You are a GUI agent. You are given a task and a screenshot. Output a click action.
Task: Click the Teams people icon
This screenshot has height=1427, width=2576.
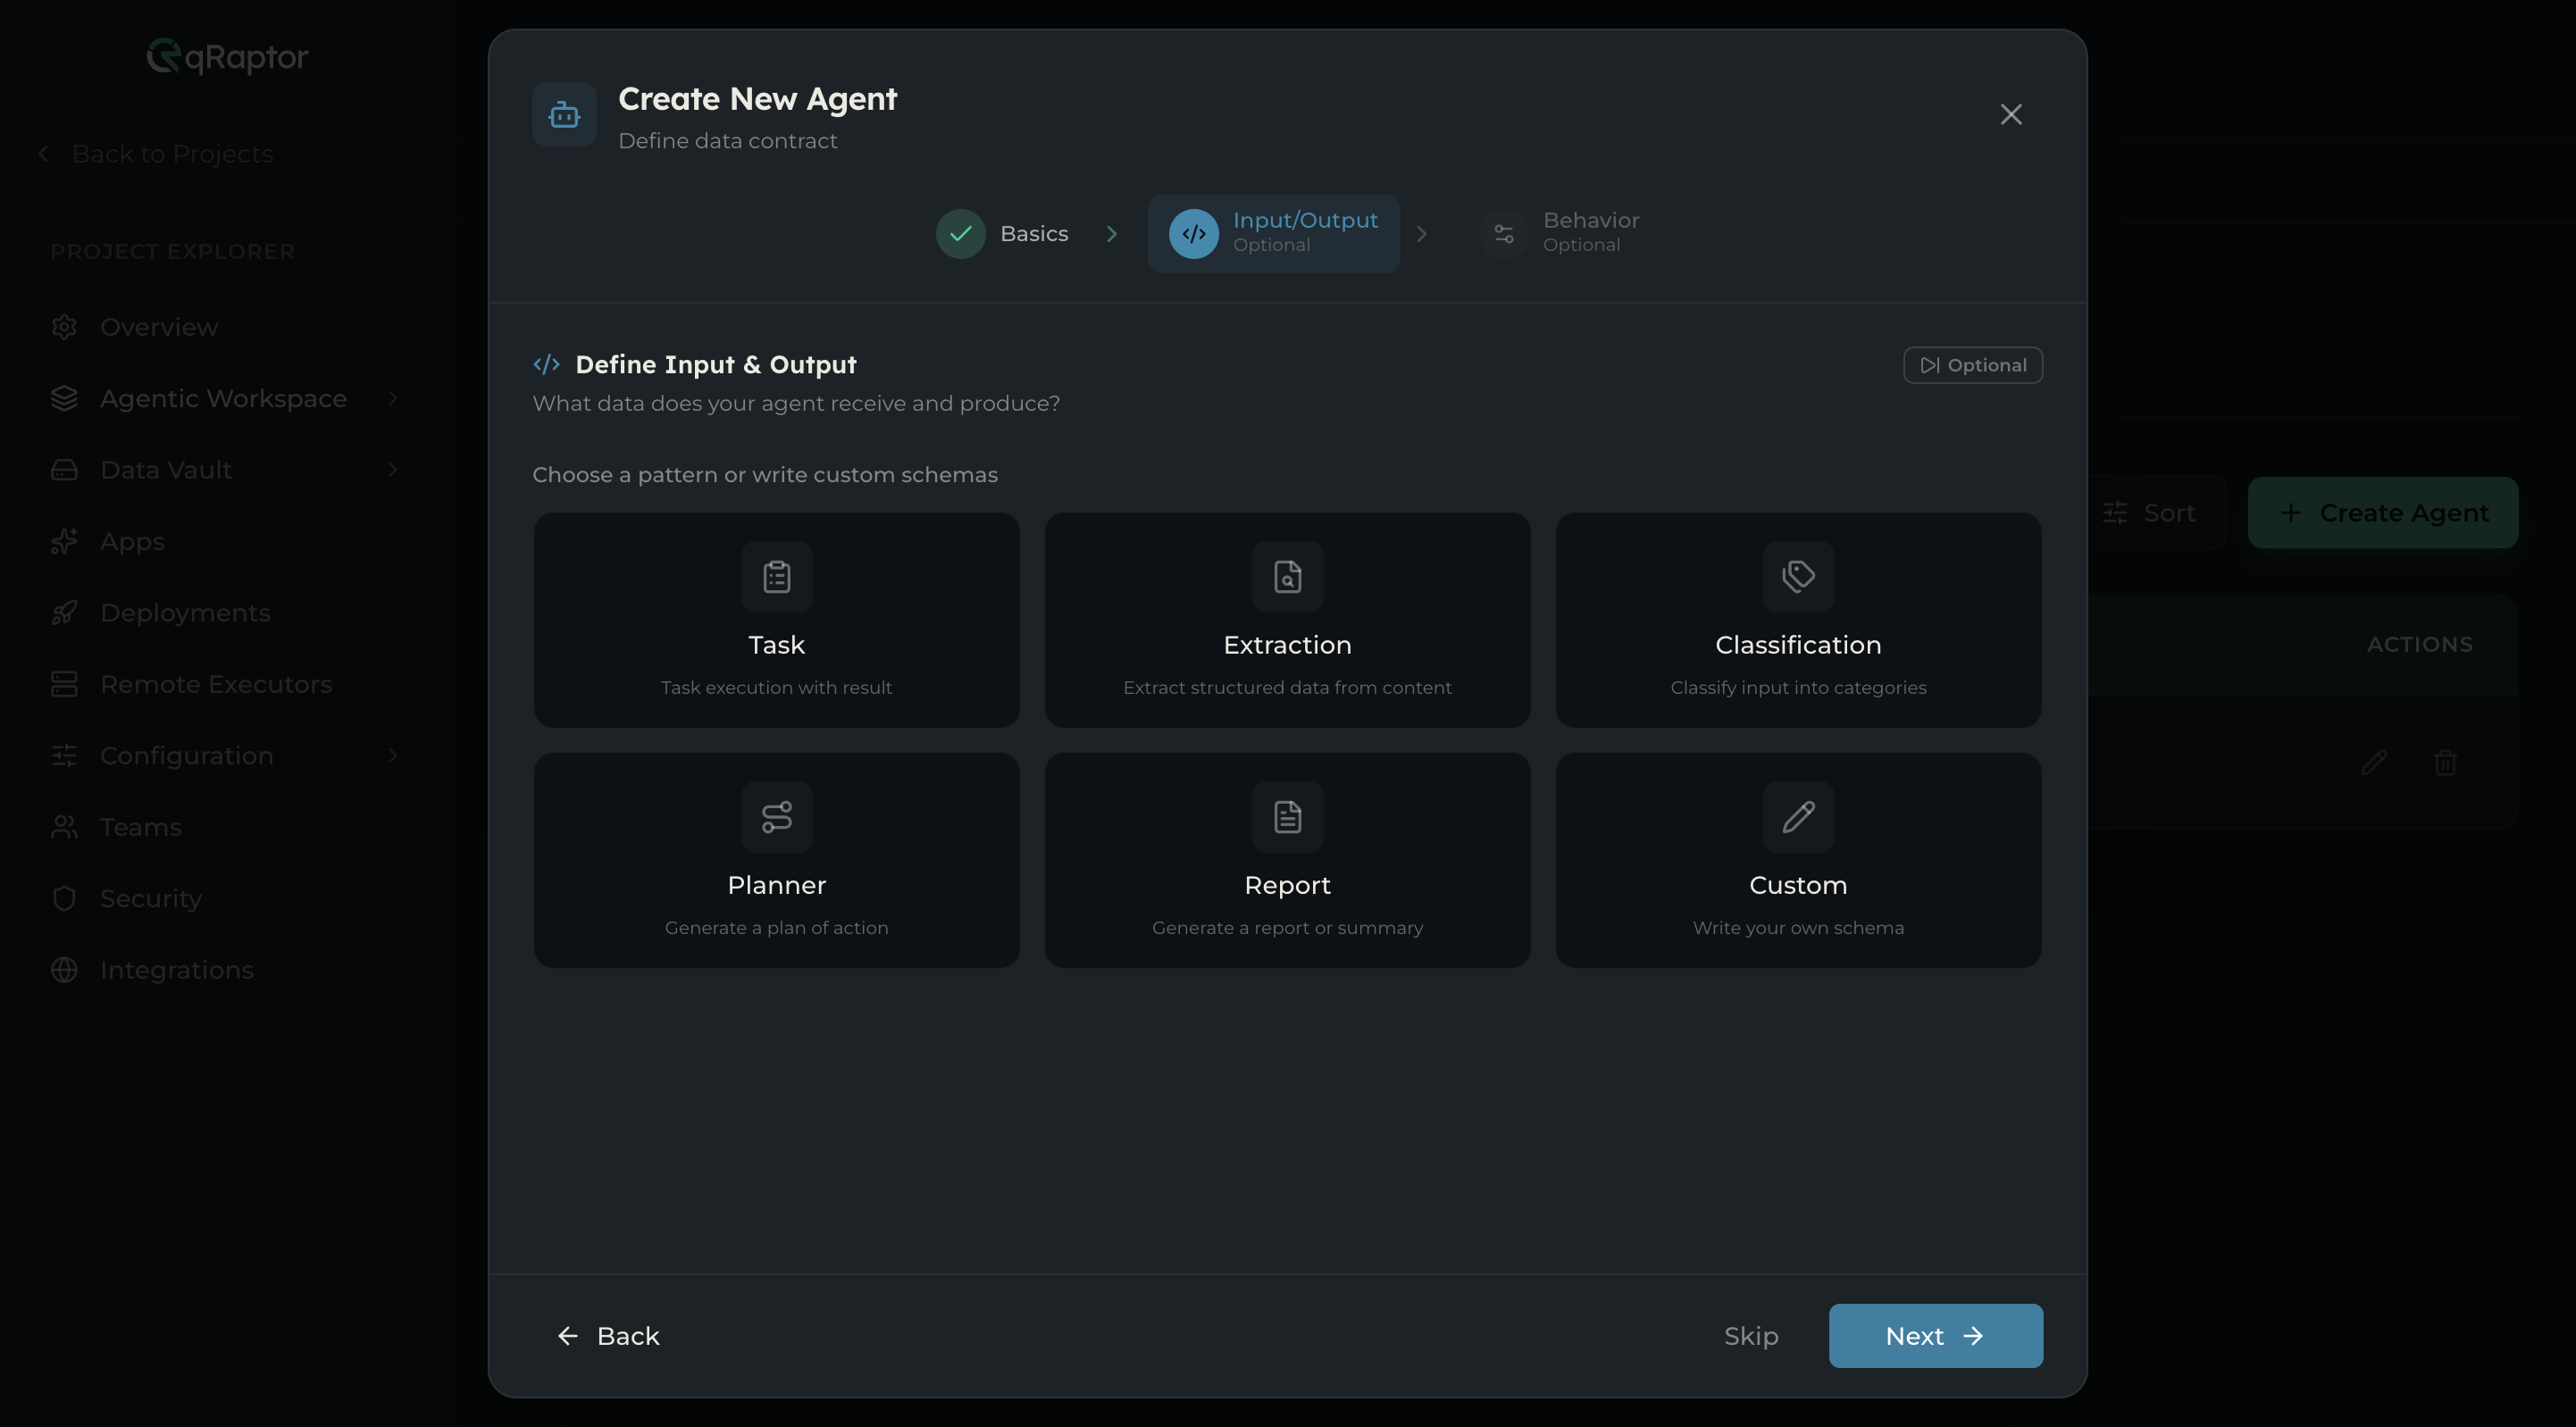point(64,827)
